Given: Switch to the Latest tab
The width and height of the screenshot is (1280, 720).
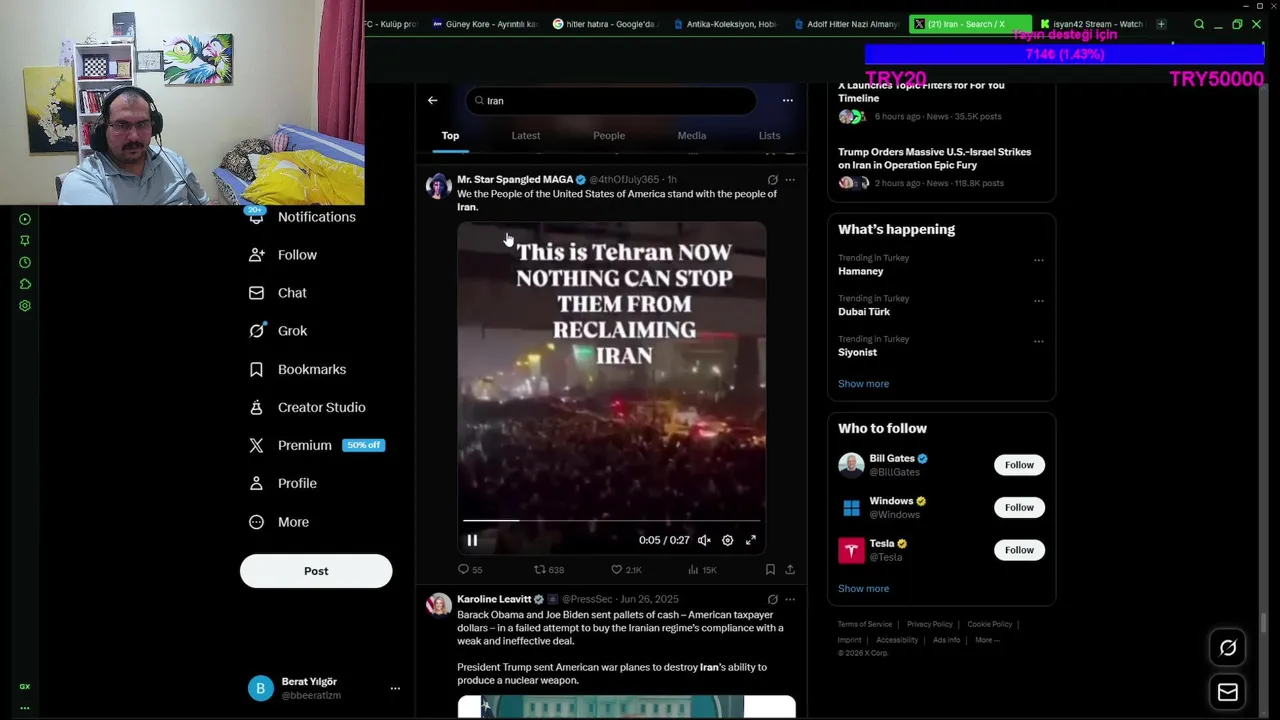Looking at the screenshot, I should (526, 135).
